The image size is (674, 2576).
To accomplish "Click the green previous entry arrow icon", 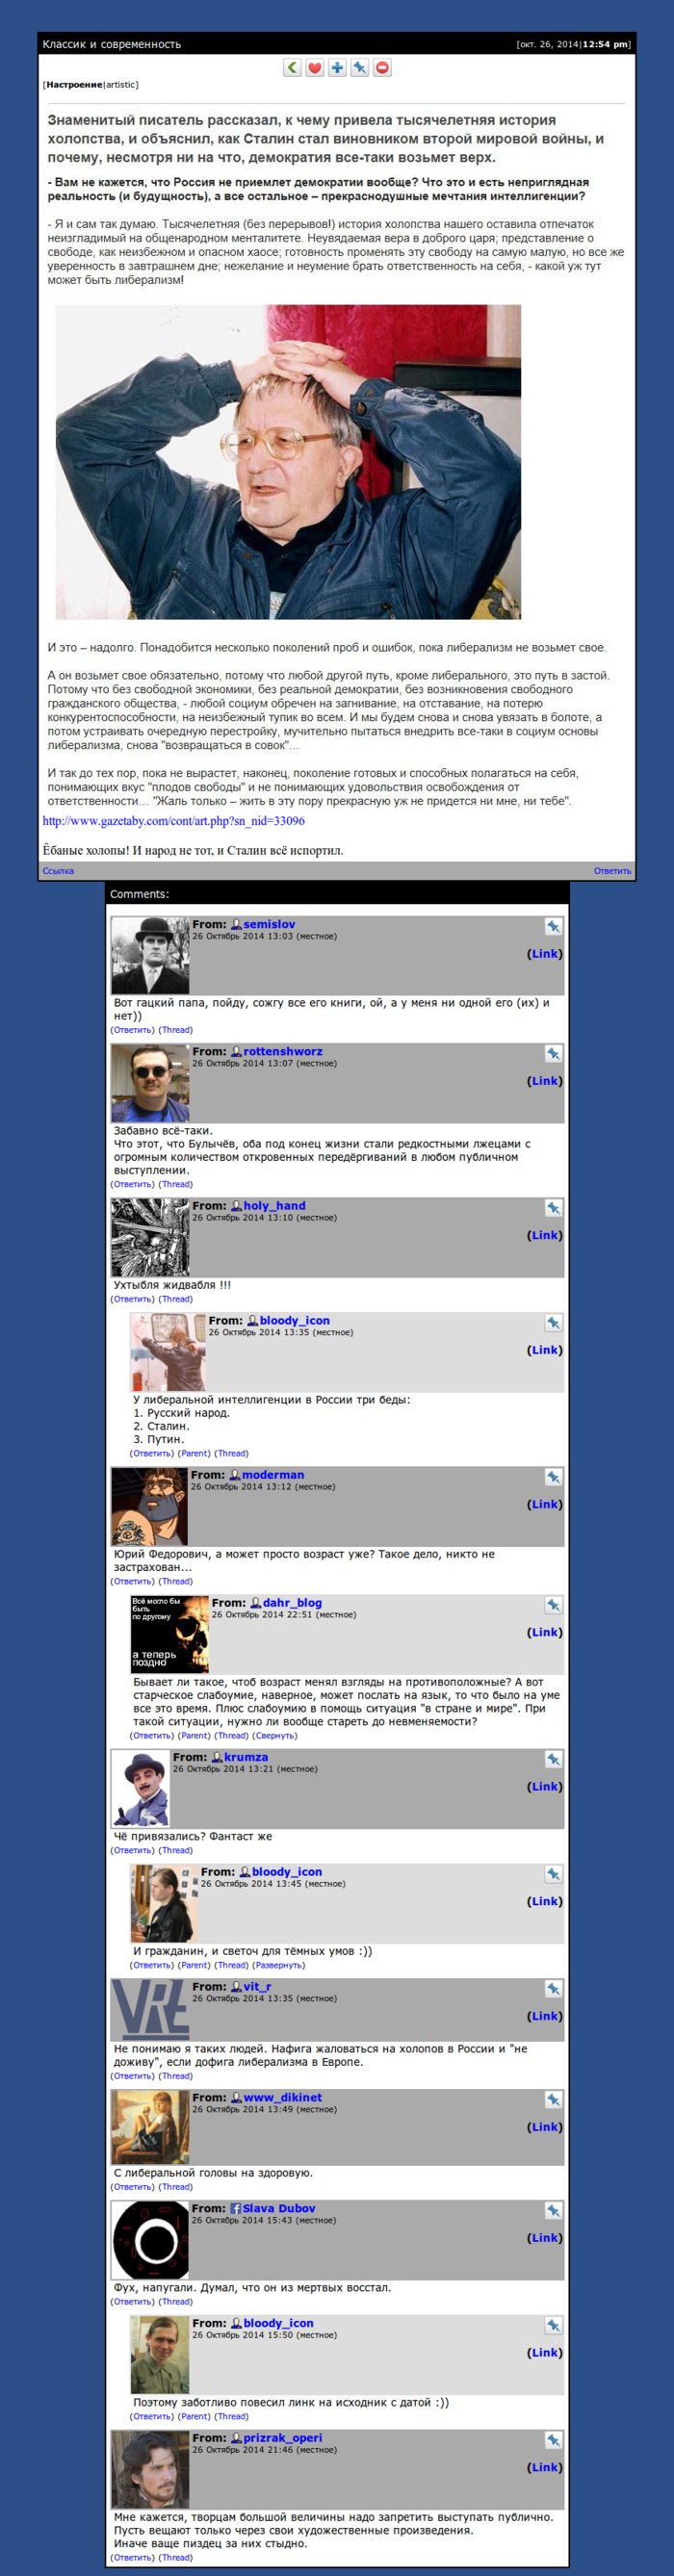I will (292, 68).
